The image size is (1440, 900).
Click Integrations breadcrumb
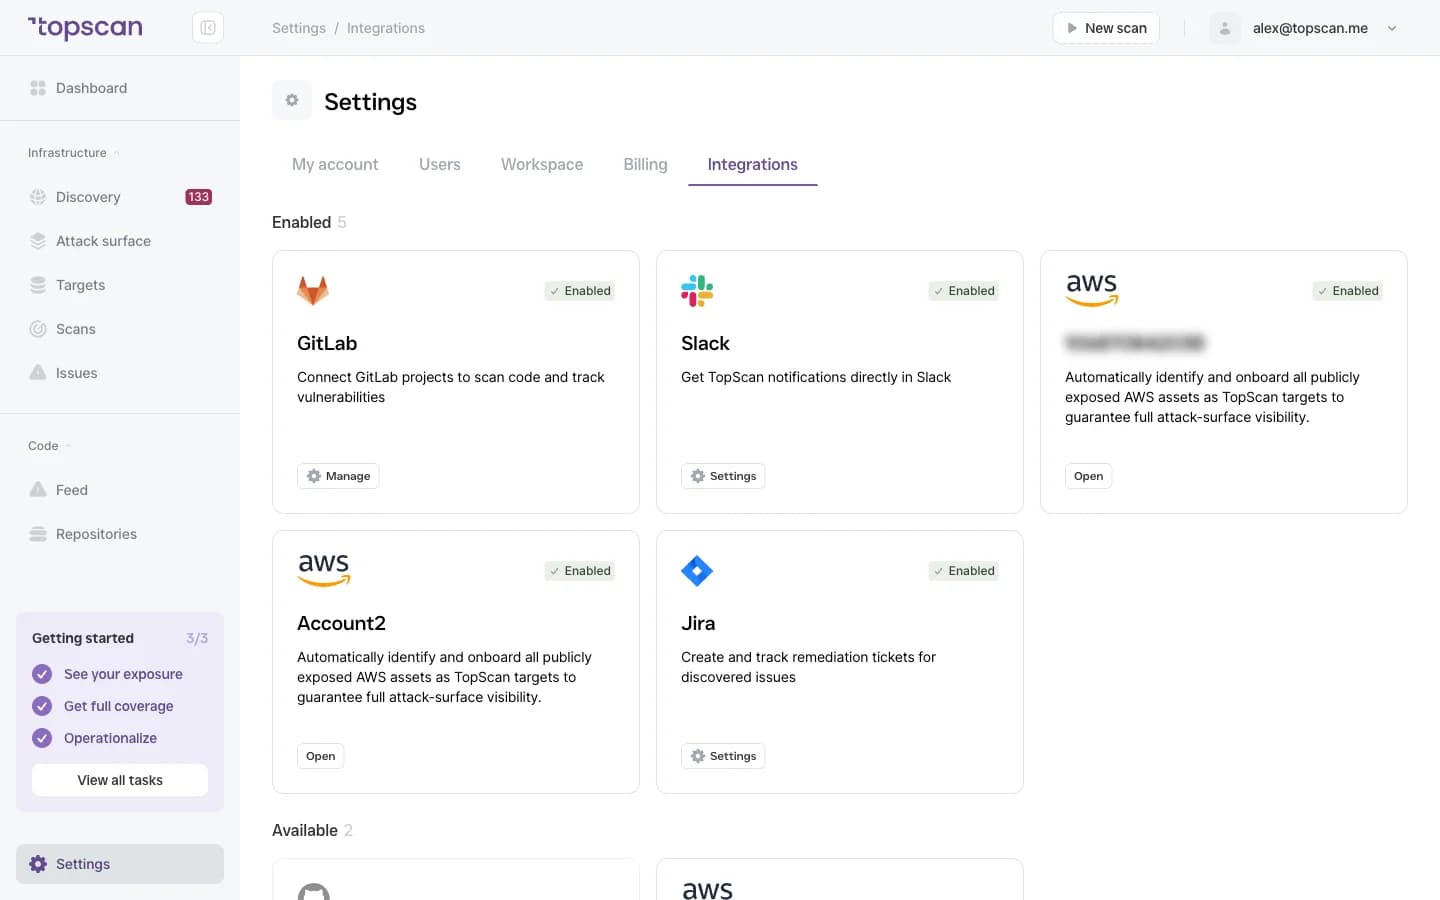click(x=386, y=28)
